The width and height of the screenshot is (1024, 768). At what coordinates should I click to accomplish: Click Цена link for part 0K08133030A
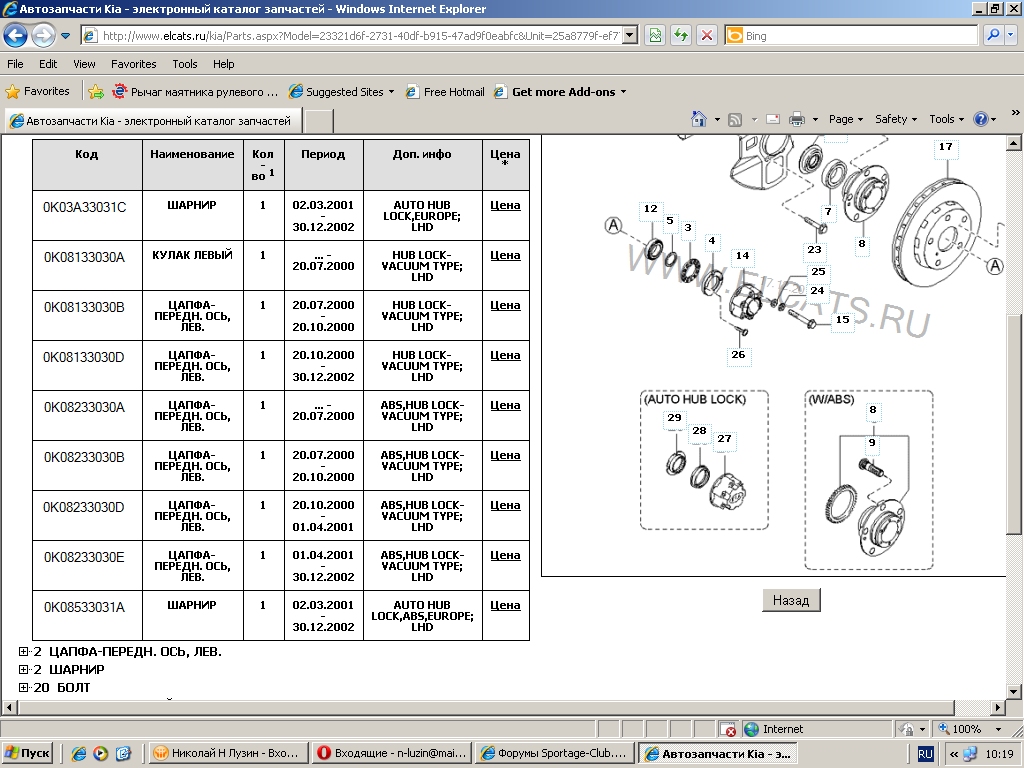[x=505, y=255]
